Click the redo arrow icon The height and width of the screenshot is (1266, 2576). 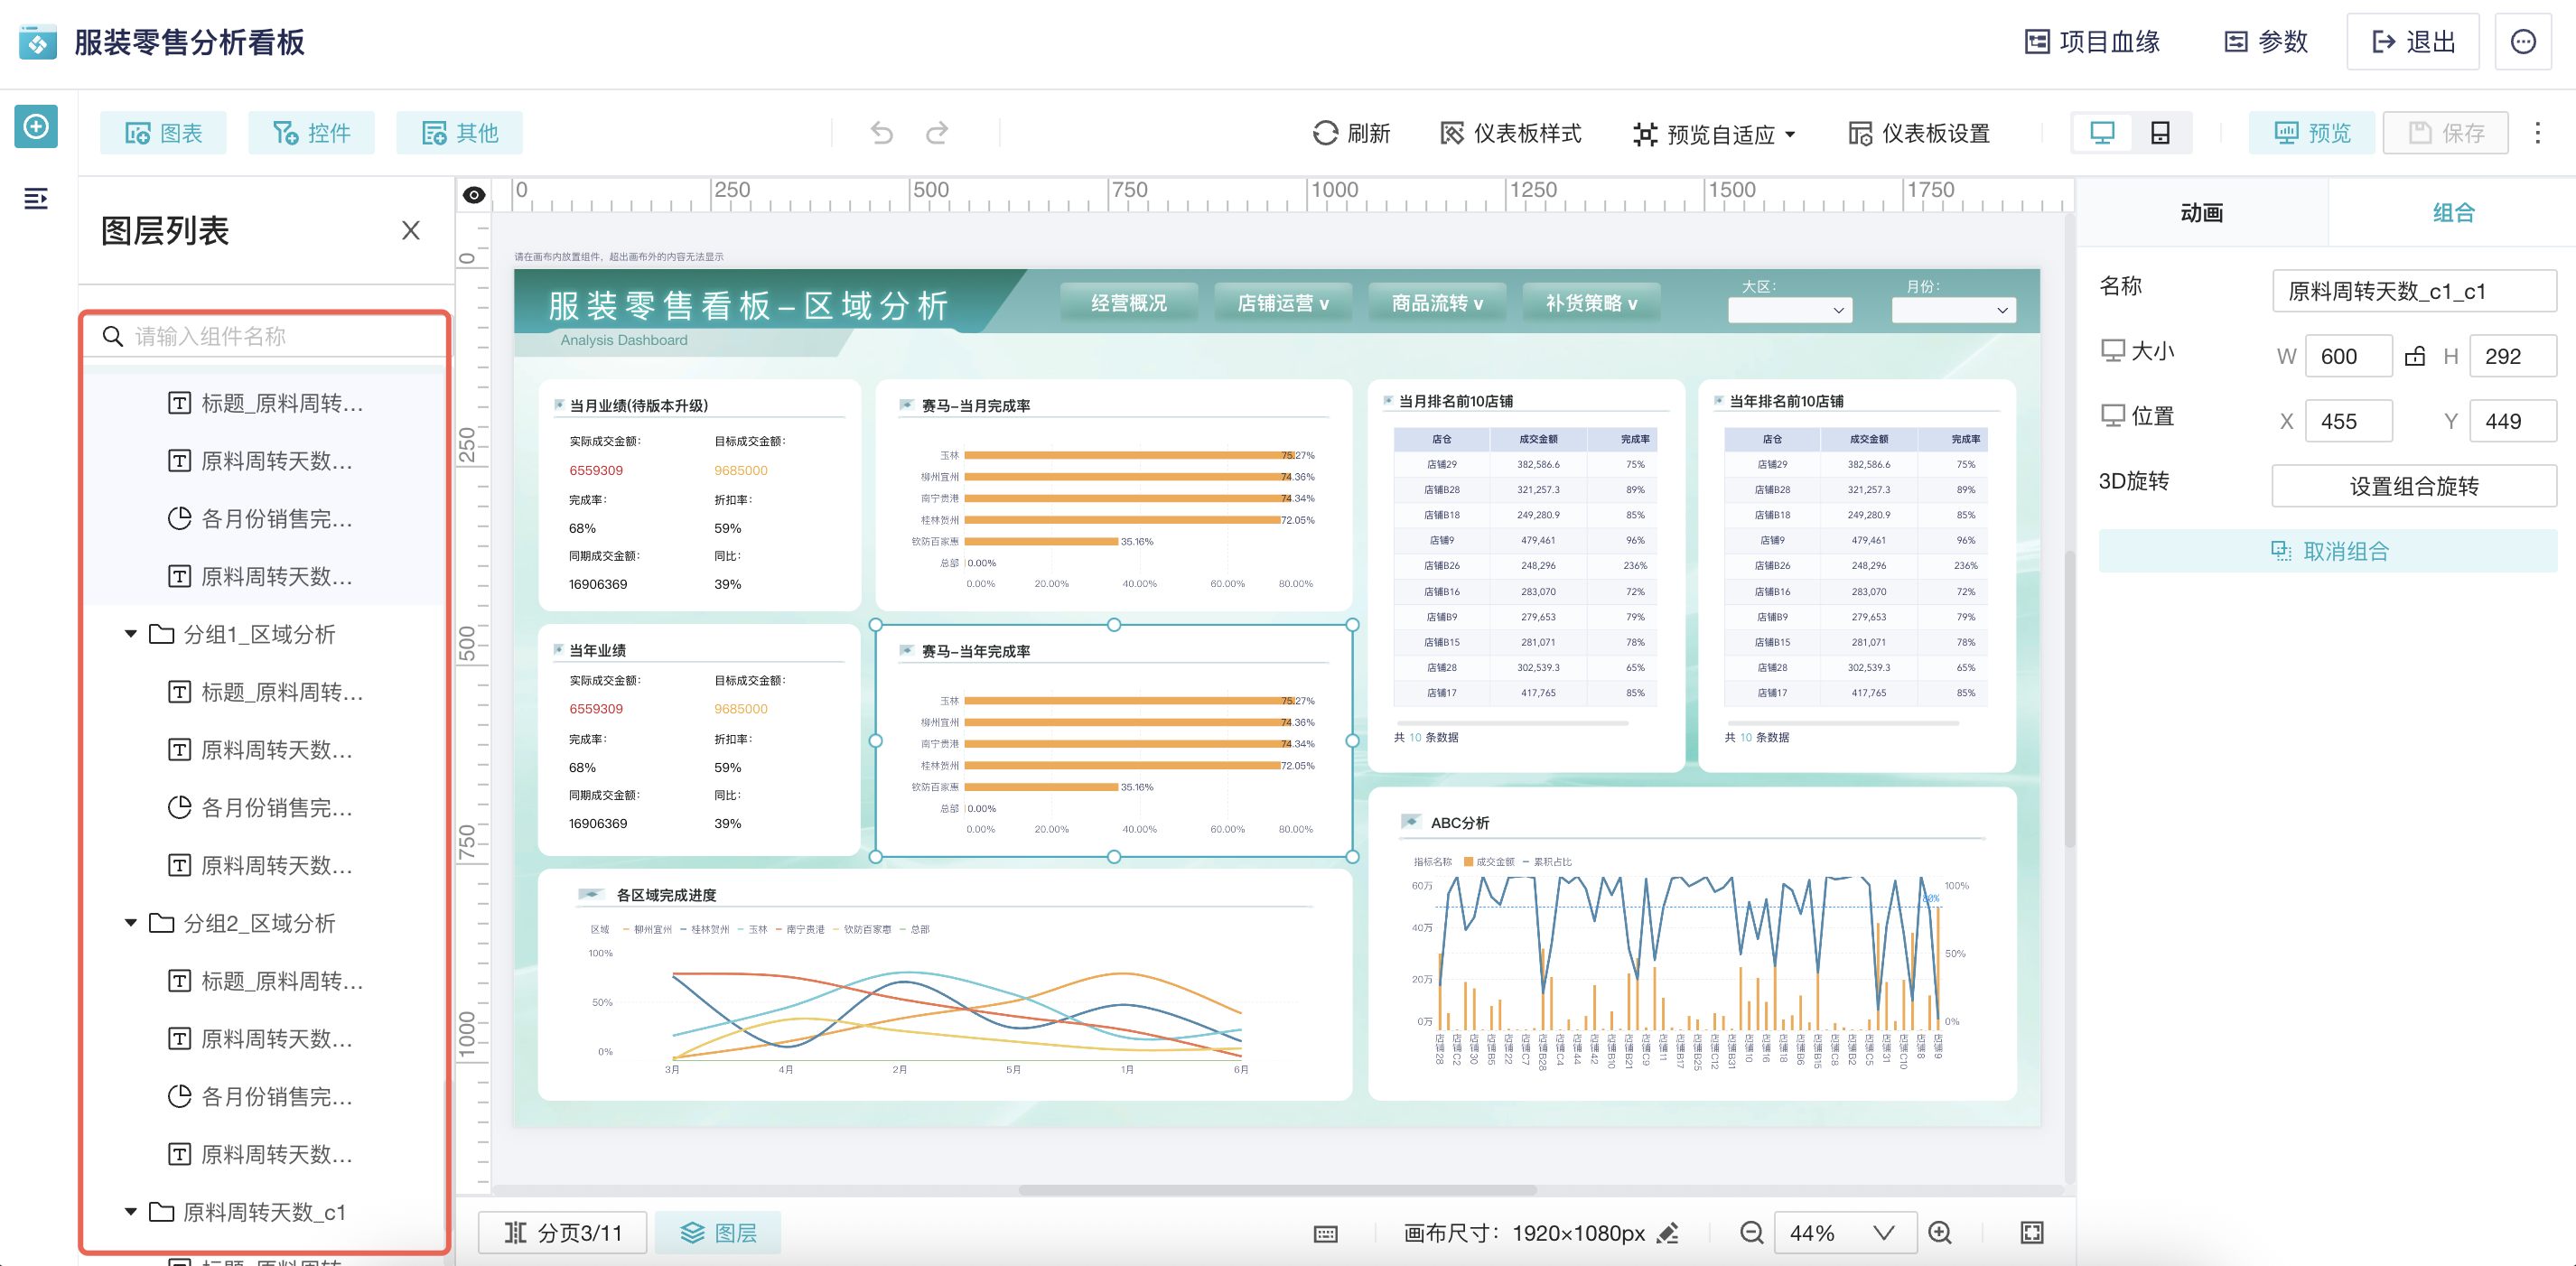[937, 133]
